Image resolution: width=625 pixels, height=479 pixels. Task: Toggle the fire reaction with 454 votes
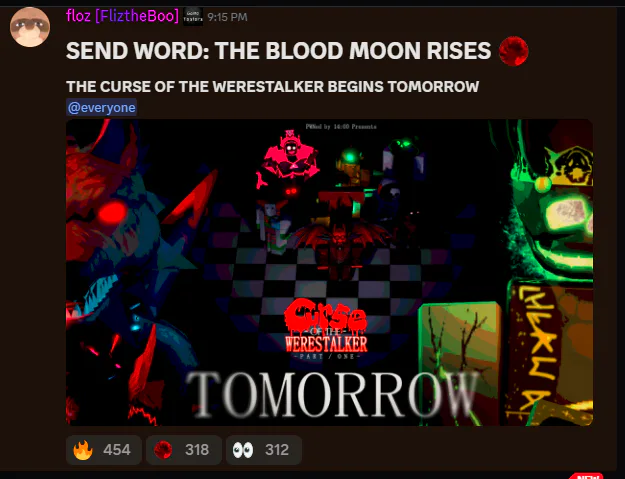coord(104,450)
